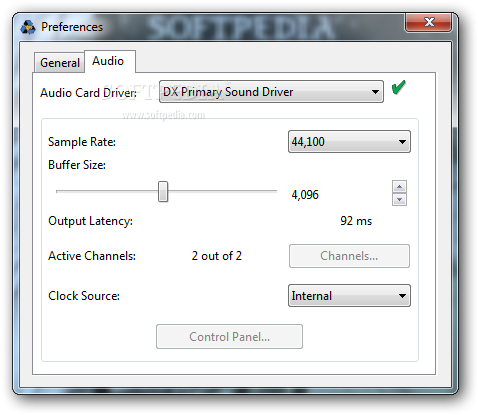
Task: Click the 'Buffer Size:' label
Action: coord(77,165)
